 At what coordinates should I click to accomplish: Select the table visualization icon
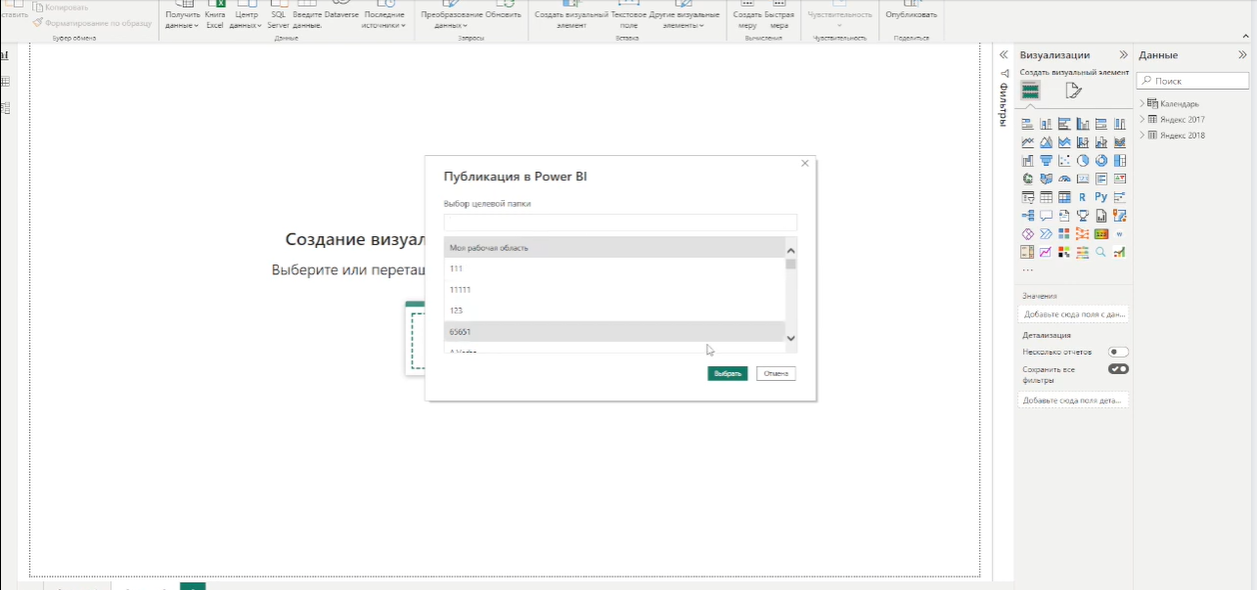[1046, 195]
